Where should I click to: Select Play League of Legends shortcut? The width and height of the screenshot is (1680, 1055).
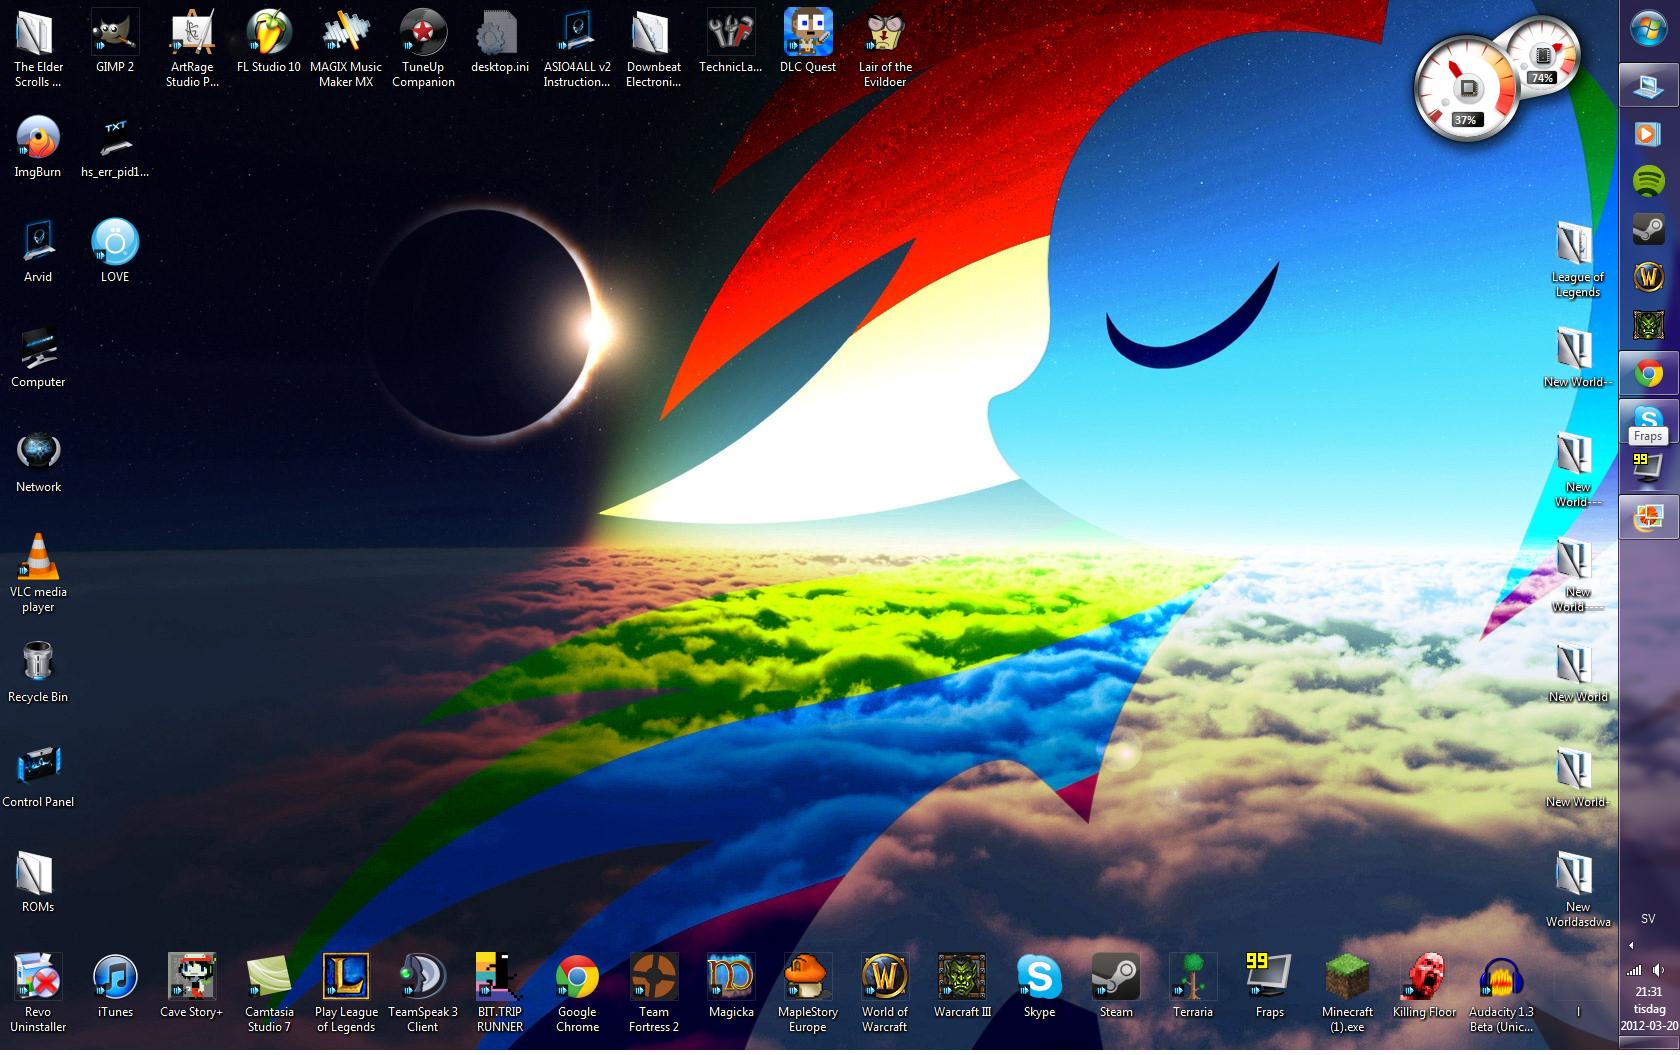pyautogui.click(x=346, y=993)
